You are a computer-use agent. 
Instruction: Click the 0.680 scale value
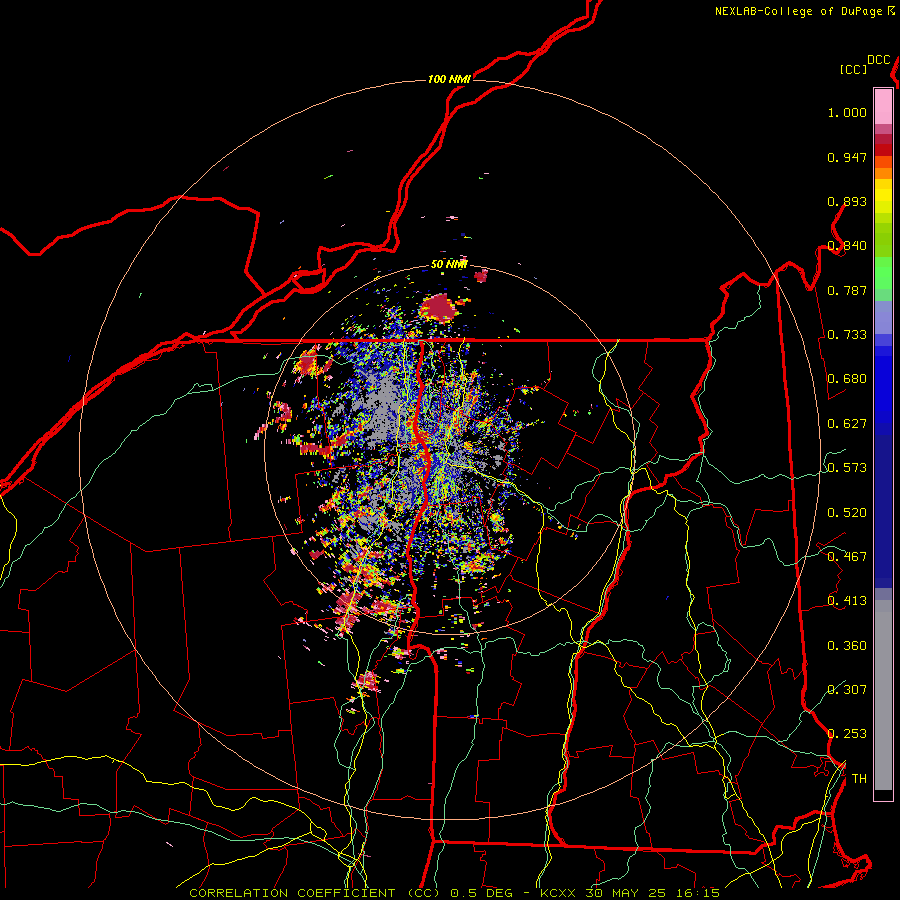pos(847,379)
